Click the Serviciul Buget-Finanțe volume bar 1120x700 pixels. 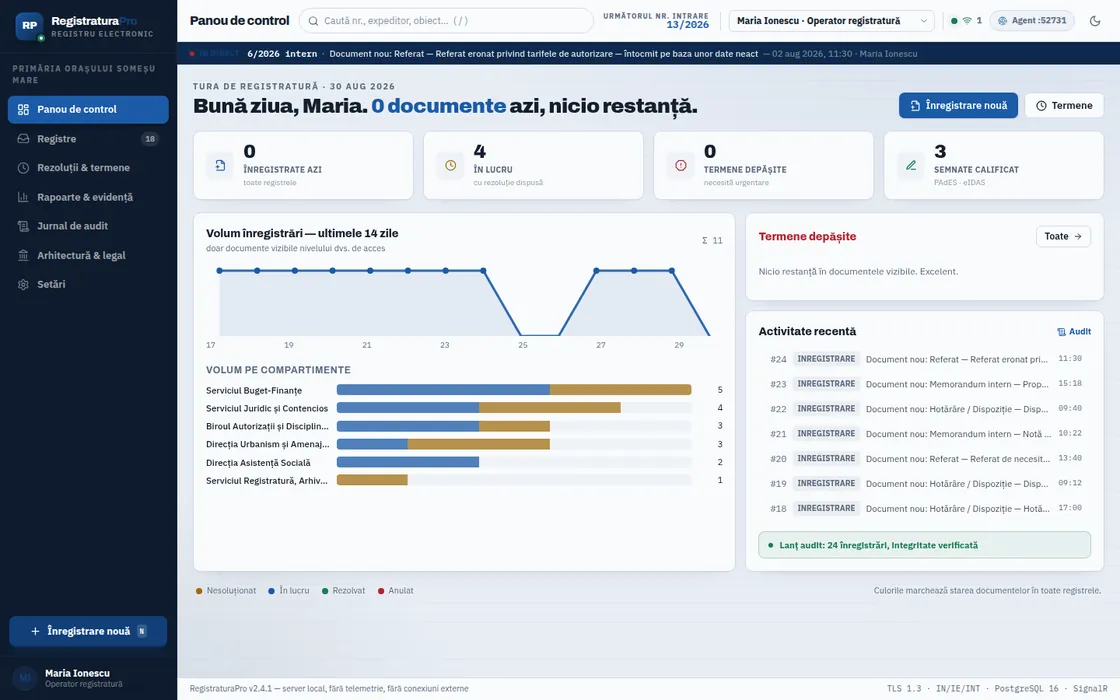coord(514,390)
